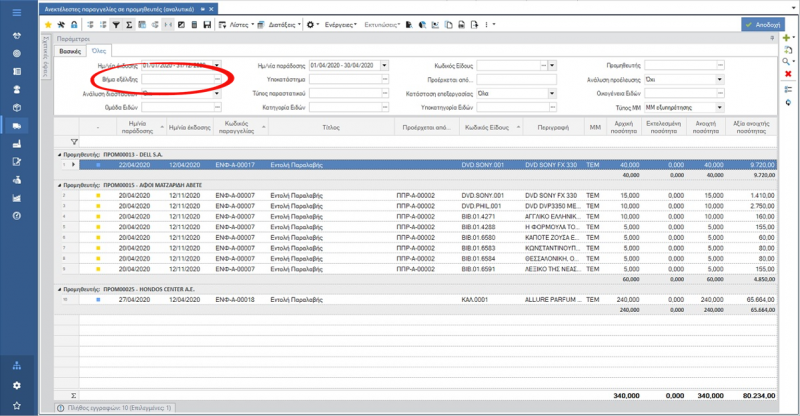Click the green plus add icon

[786, 38]
